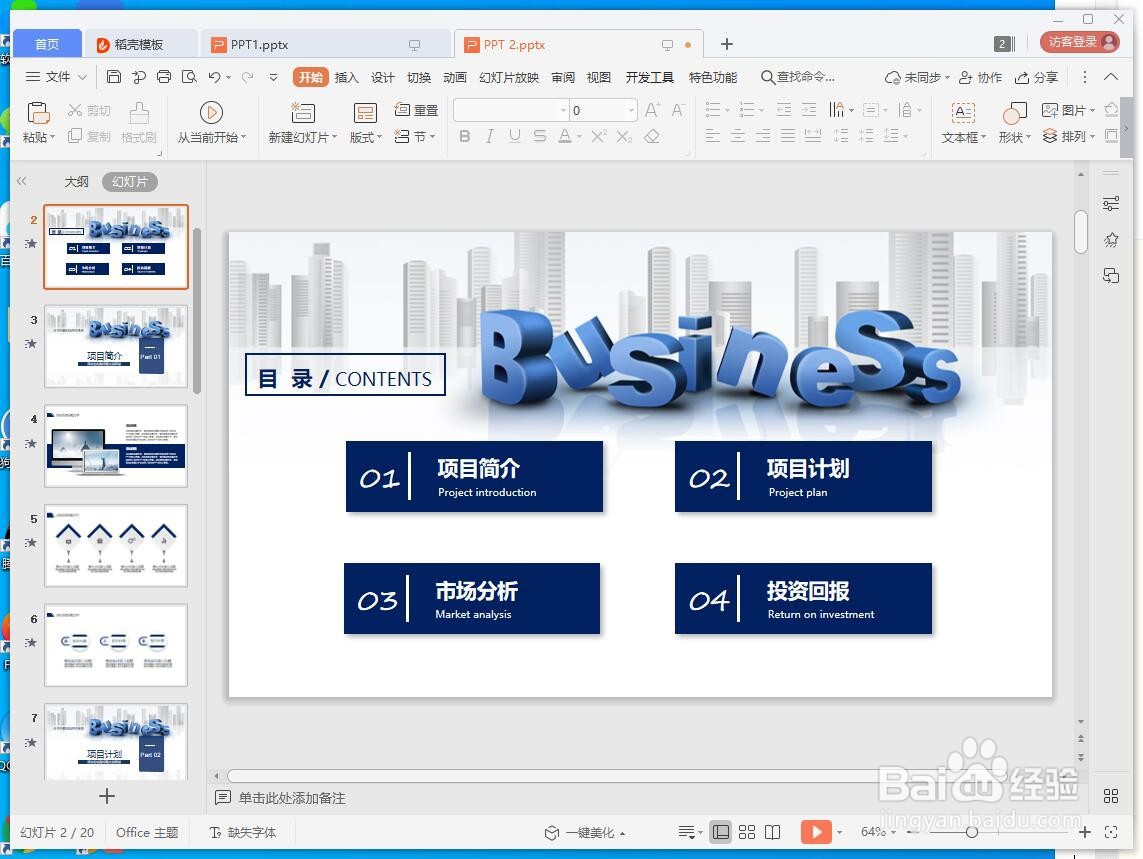Adjust the zoom slider handle
Image resolution: width=1143 pixels, height=859 pixels.
pos(972,832)
